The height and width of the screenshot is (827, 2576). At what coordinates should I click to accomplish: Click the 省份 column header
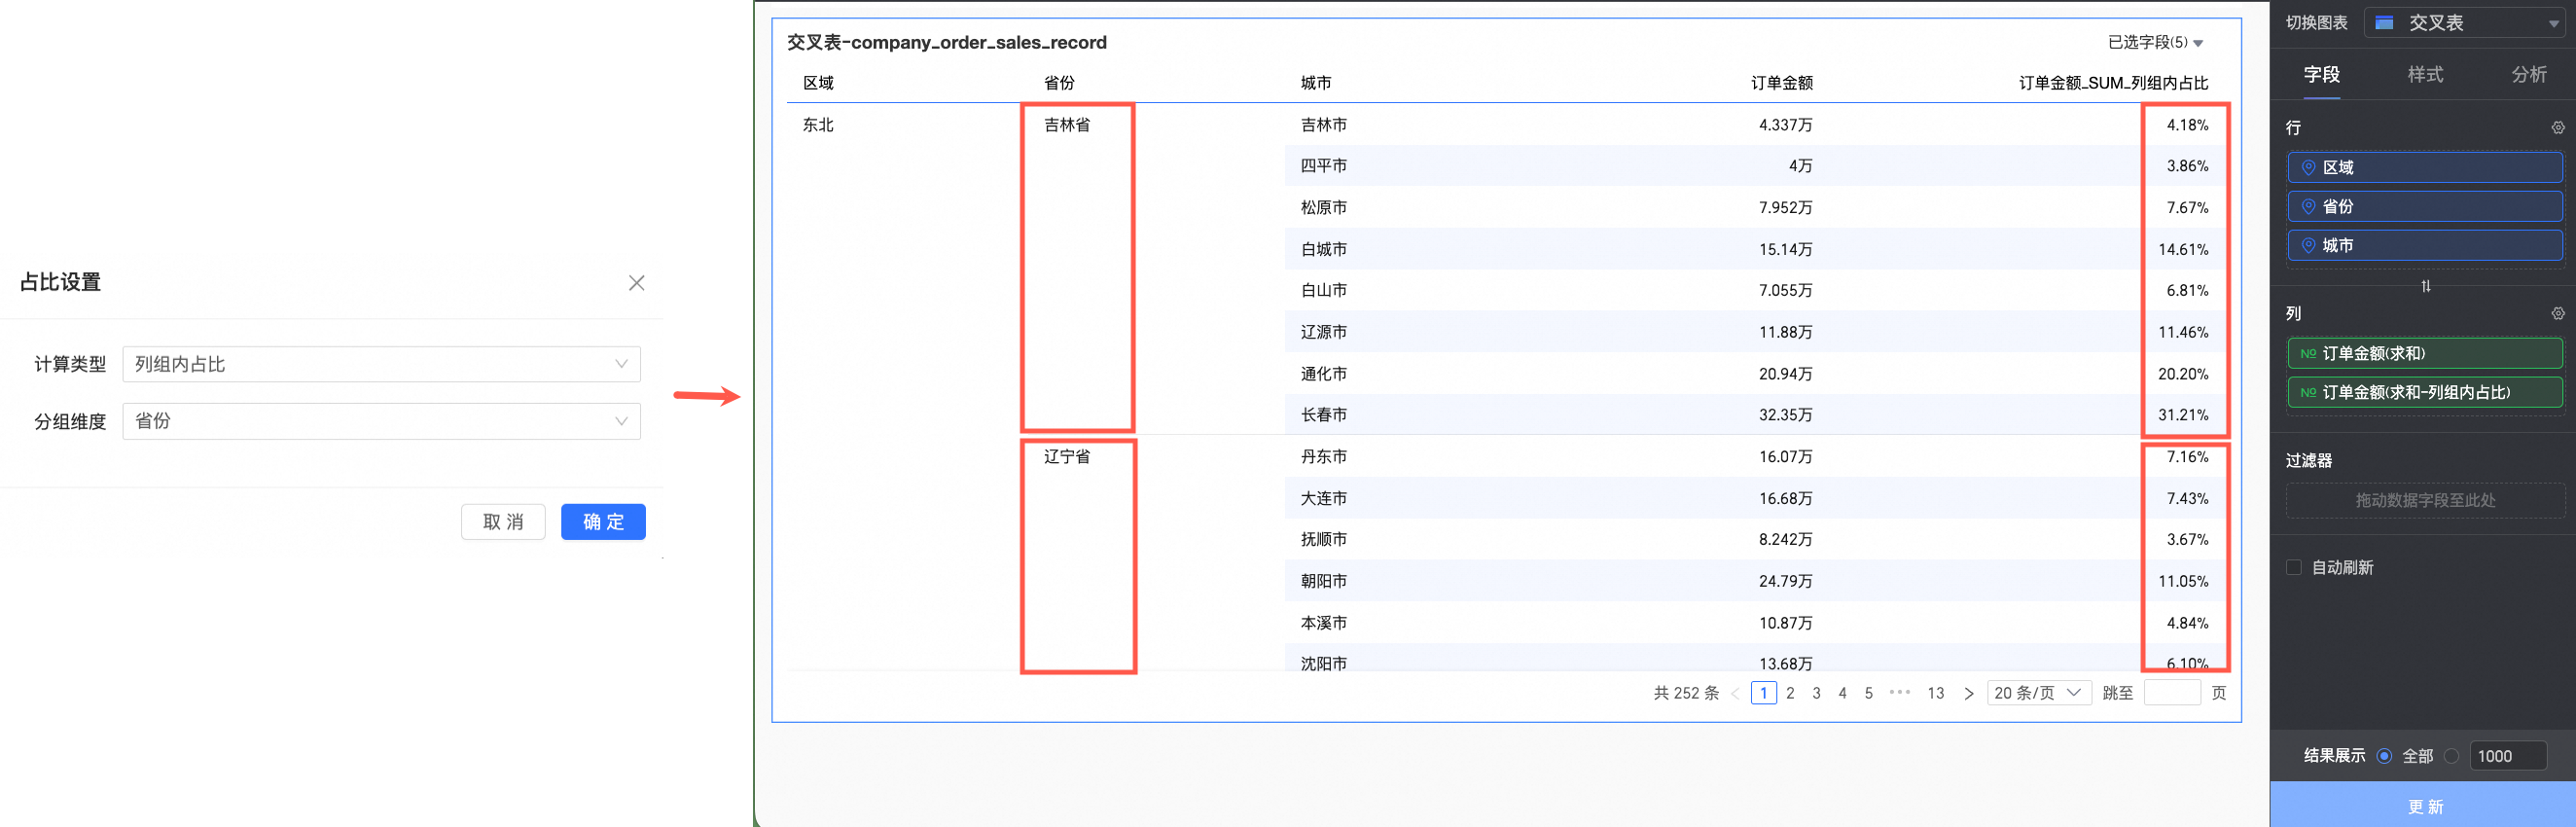(x=1059, y=83)
